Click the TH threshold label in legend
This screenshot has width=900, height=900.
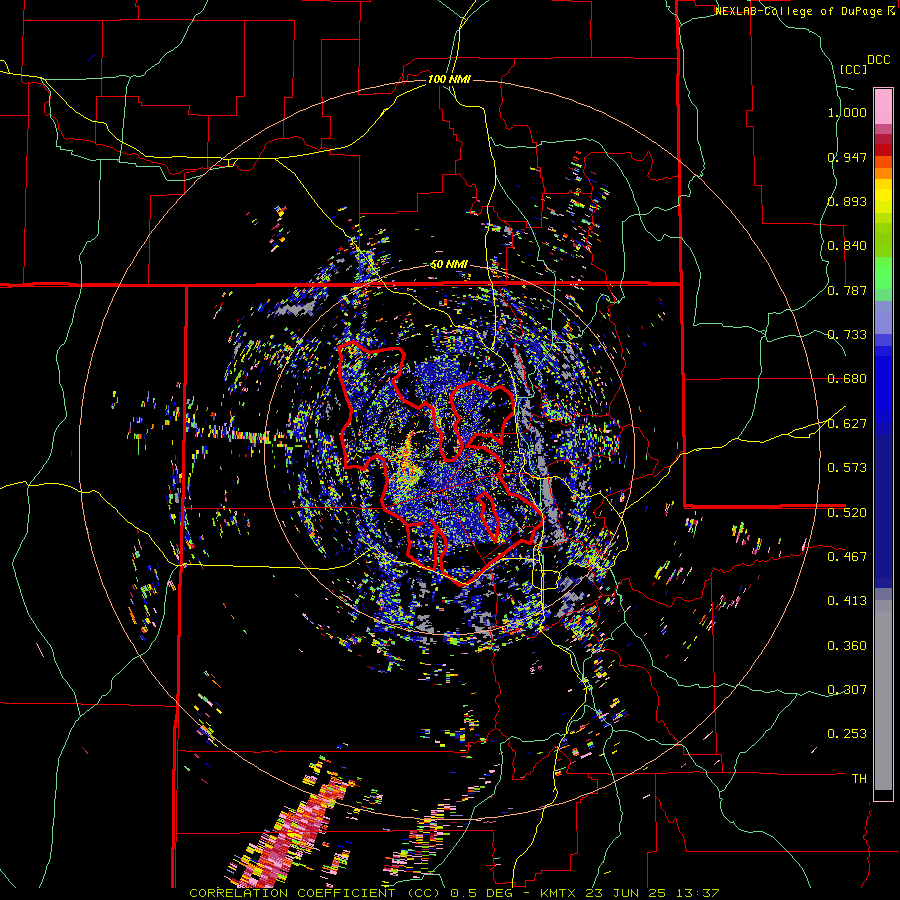click(x=859, y=779)
